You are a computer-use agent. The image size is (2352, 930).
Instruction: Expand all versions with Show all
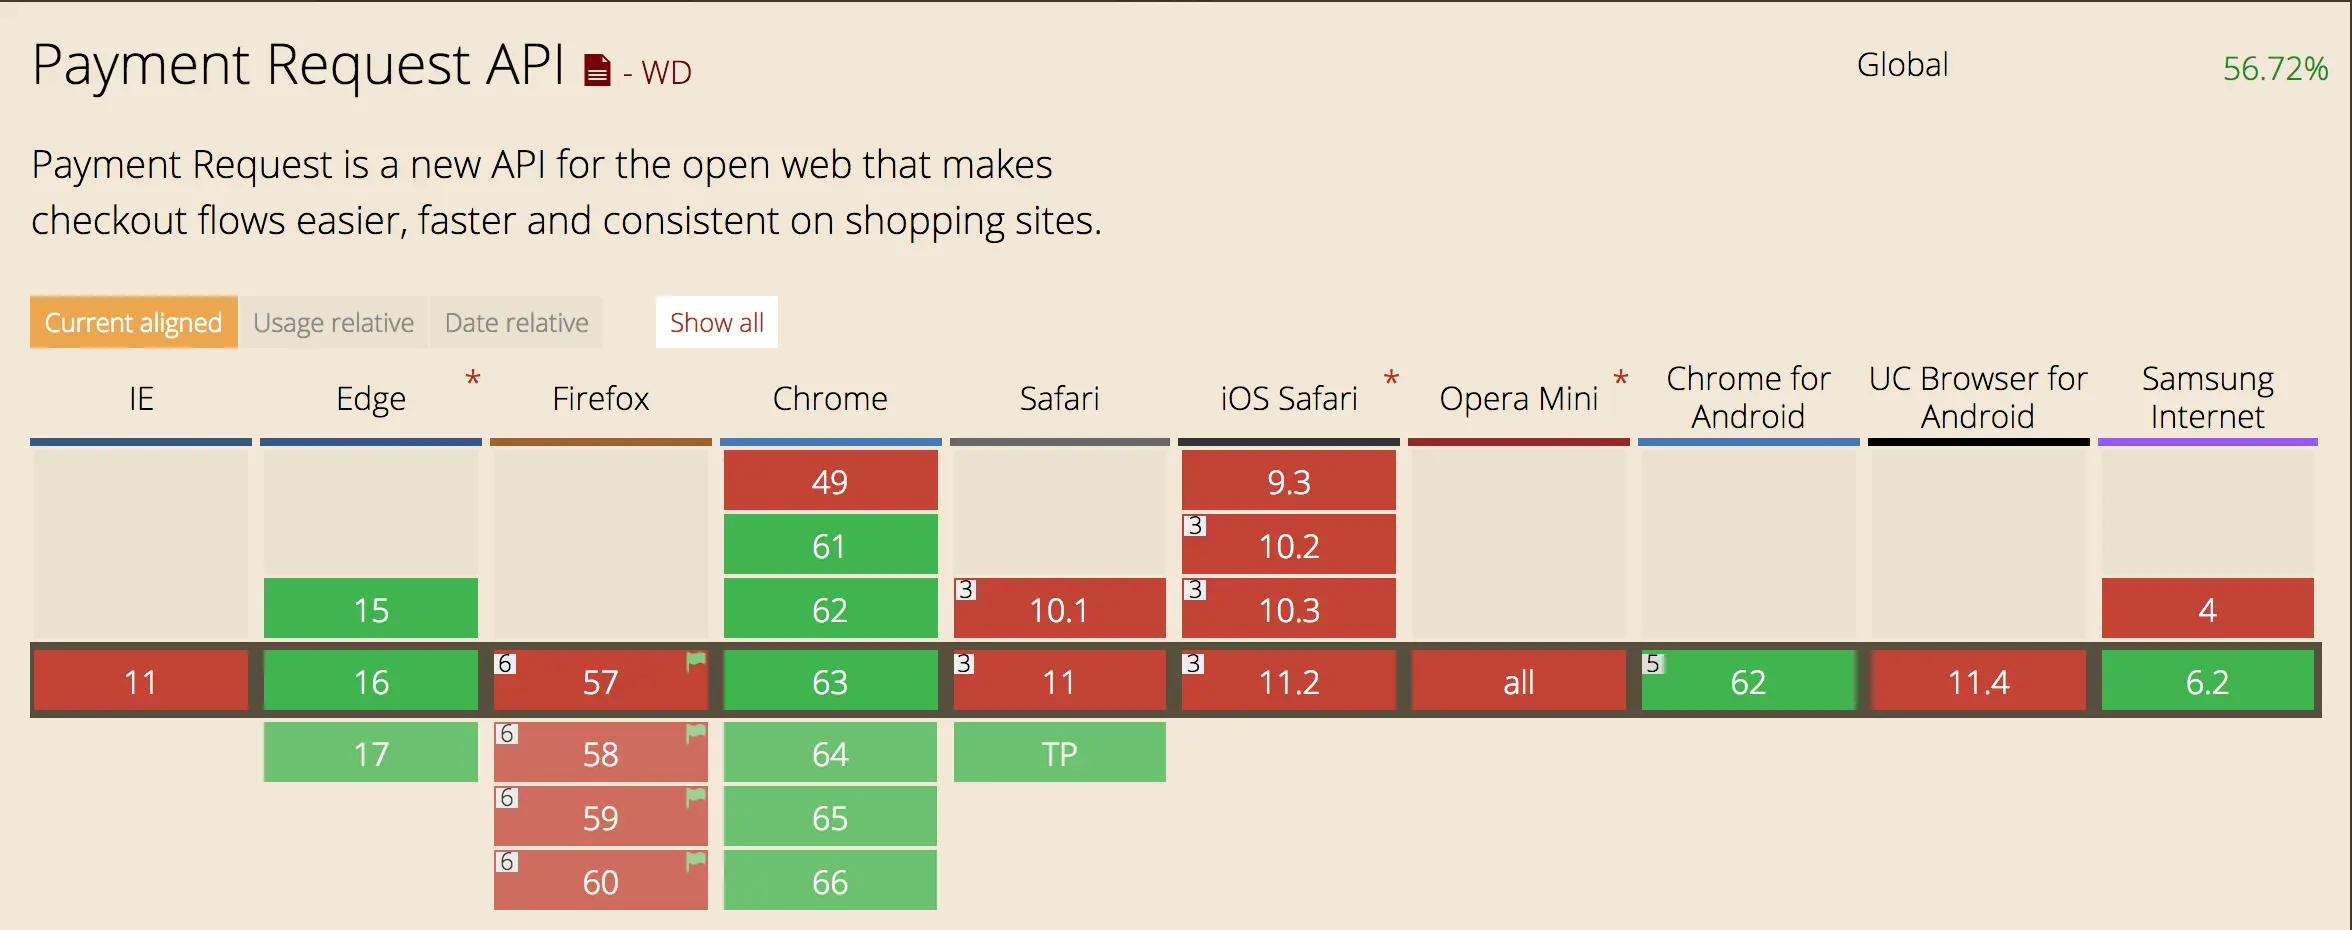pyautogui.click(x=717, y=322)
